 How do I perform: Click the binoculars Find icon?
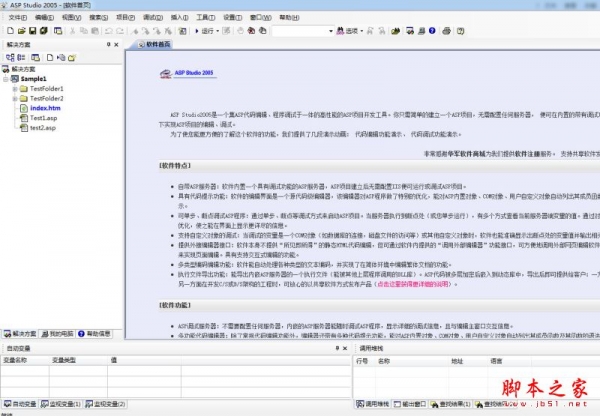tap(340, 31)
